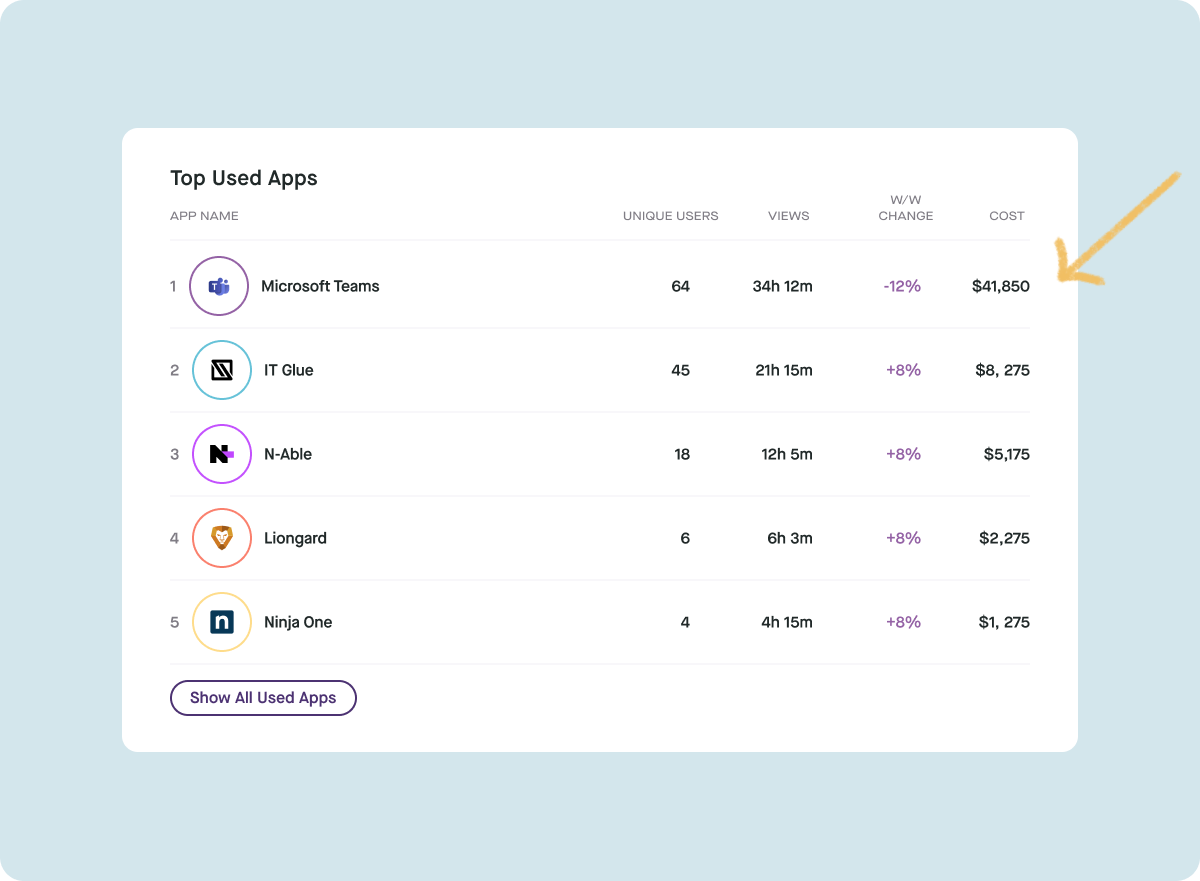This screenshot has height=881, width=1200.
Task: Select the IT Glue app name
Action: (x=289, y=370)
